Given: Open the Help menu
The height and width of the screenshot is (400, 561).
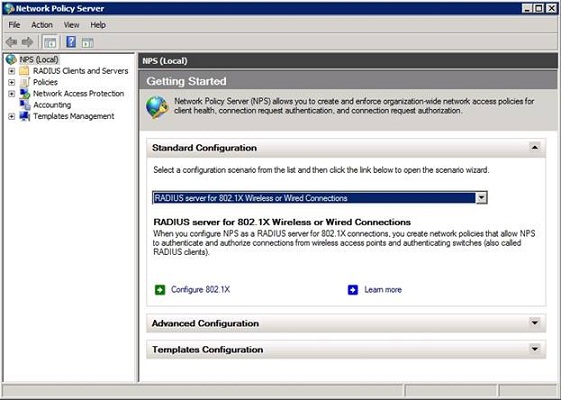Looking at the screenshot, I should click(x=98, y=25).
